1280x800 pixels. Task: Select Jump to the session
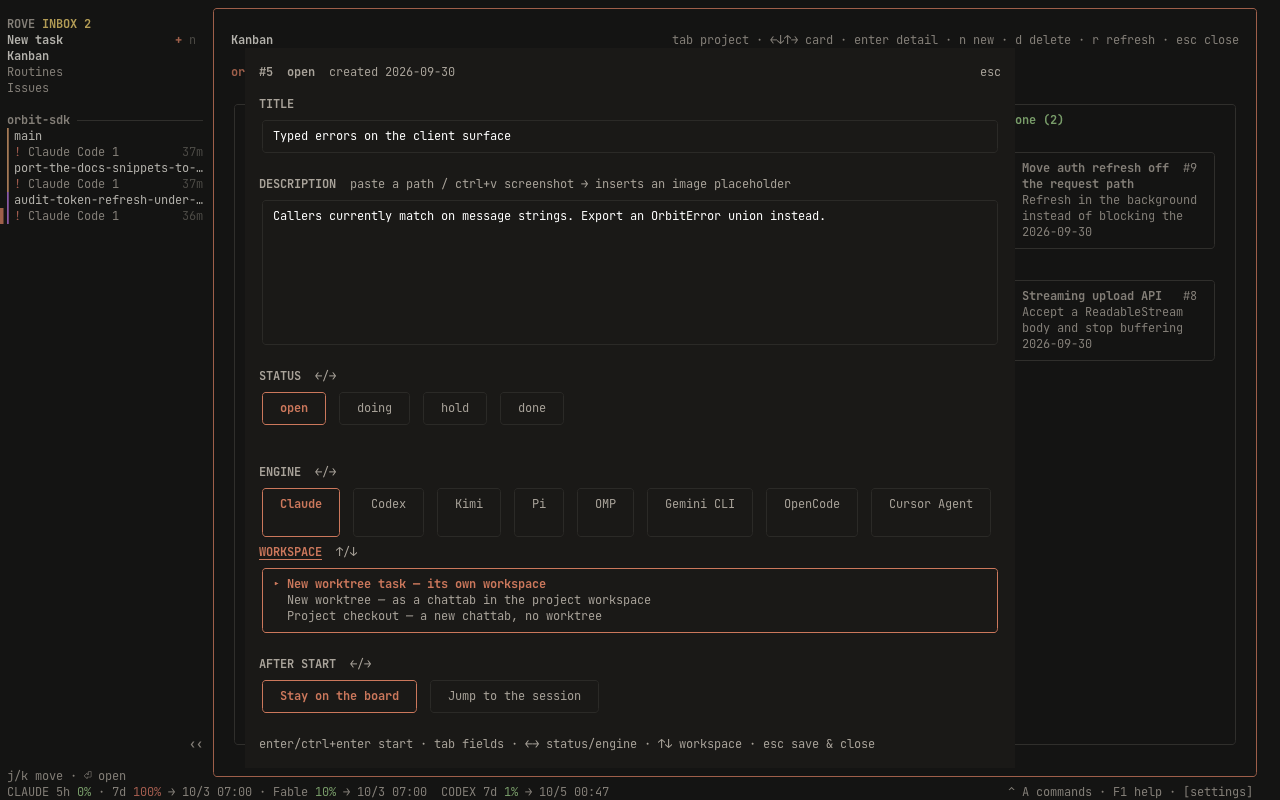(514, 696)
